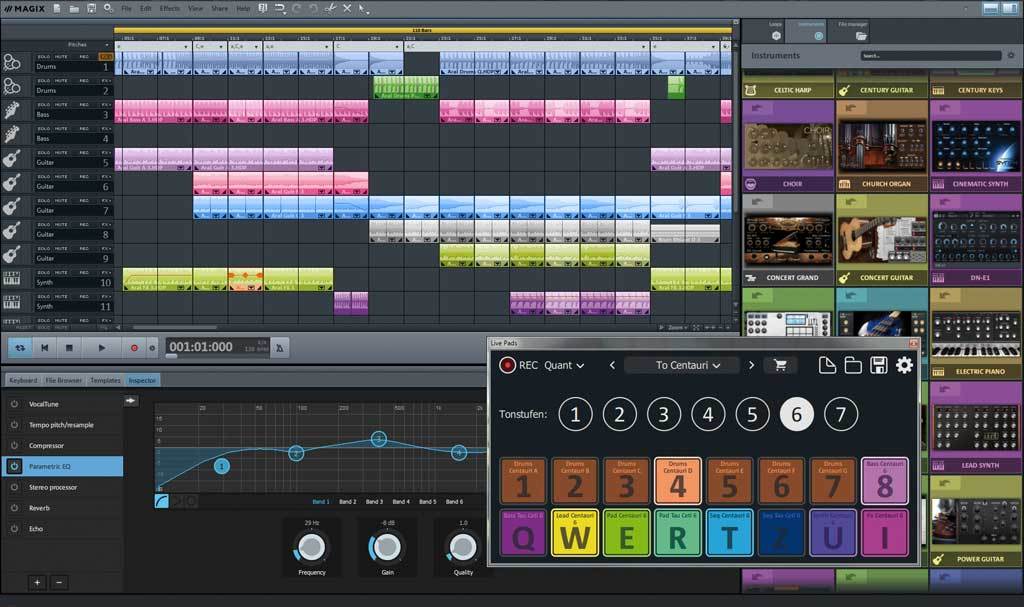Image resolution: width=1024 pixels, height=607 pixels.
Task: Start playback with the transport play button
Action: 101,347
